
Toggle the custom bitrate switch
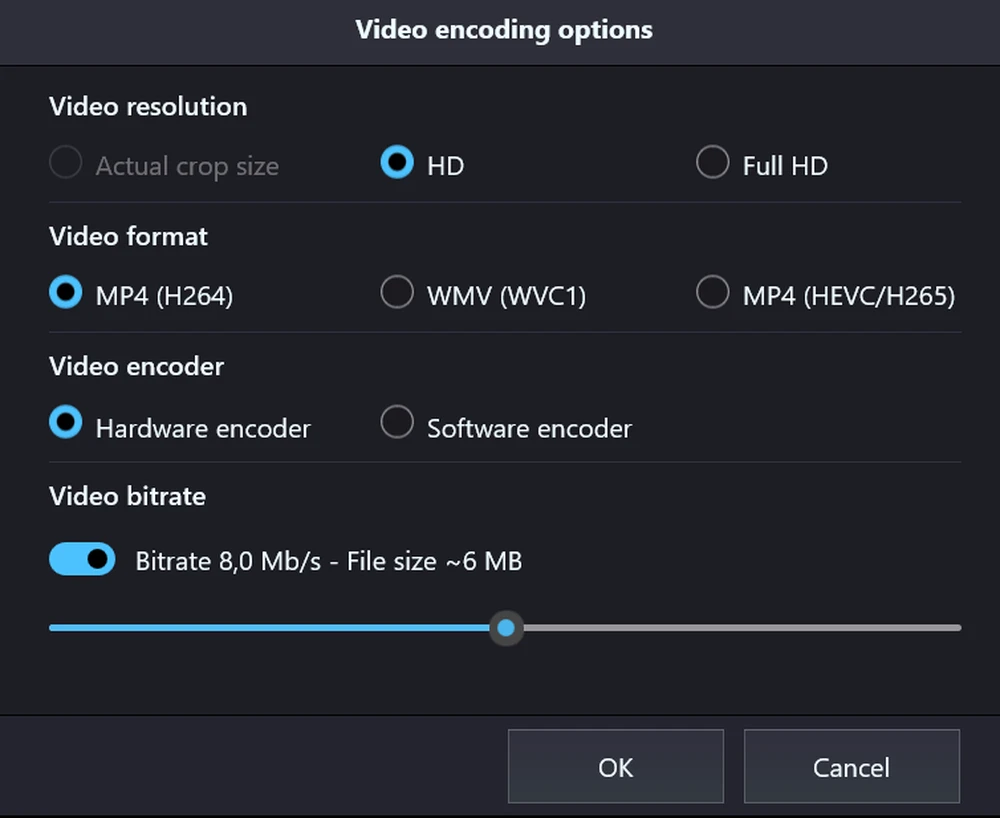(x=82, y=560)
